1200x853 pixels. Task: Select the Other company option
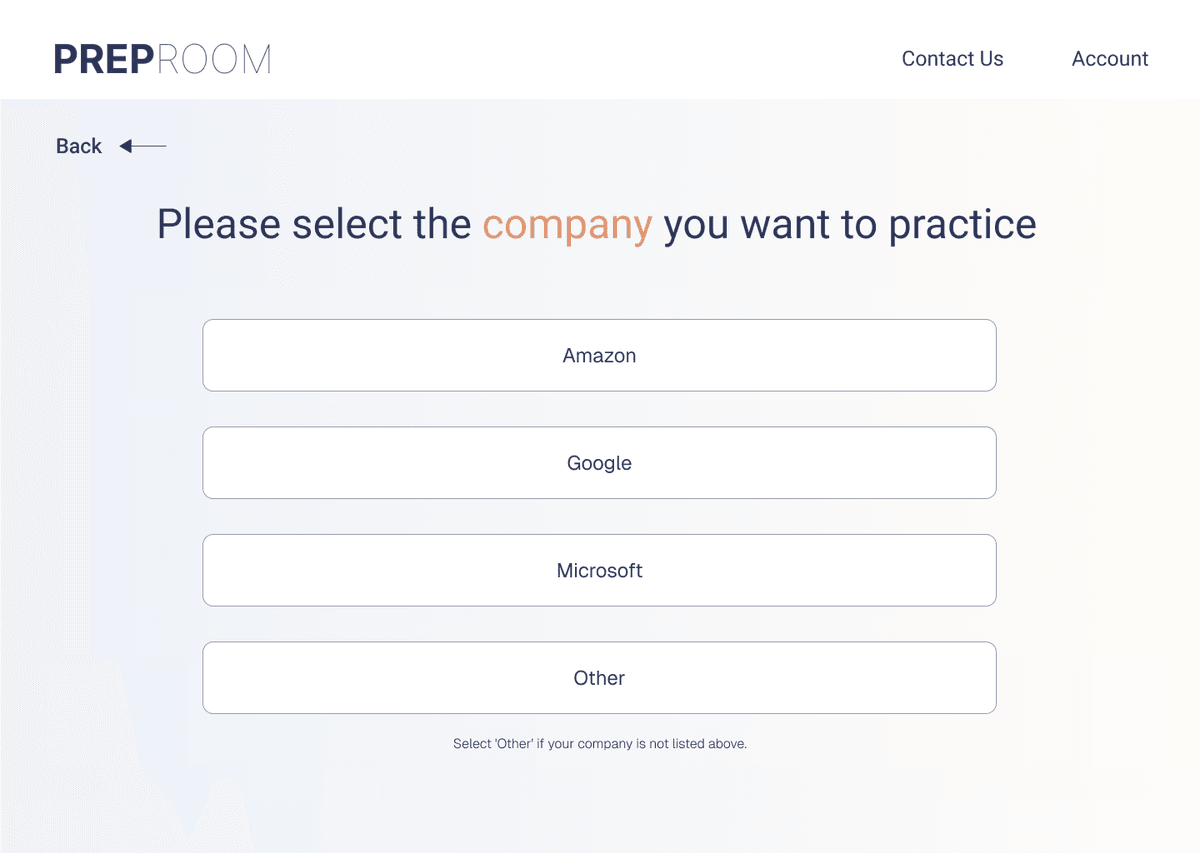coord(599,678)
